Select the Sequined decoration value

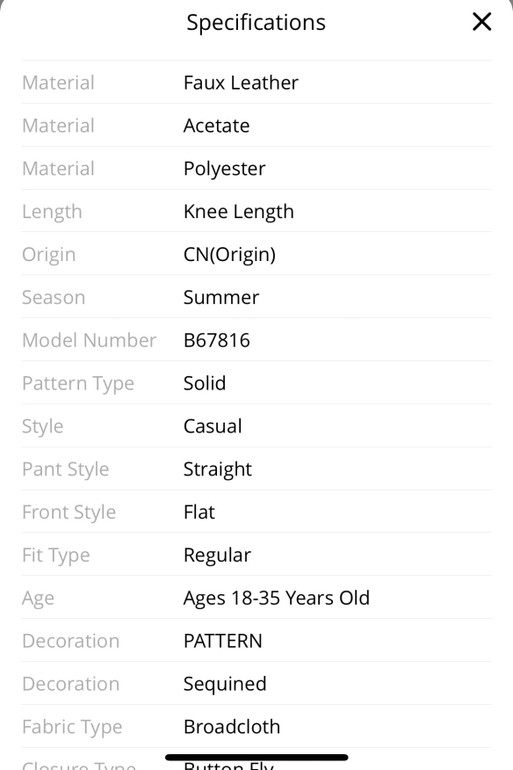225,685
